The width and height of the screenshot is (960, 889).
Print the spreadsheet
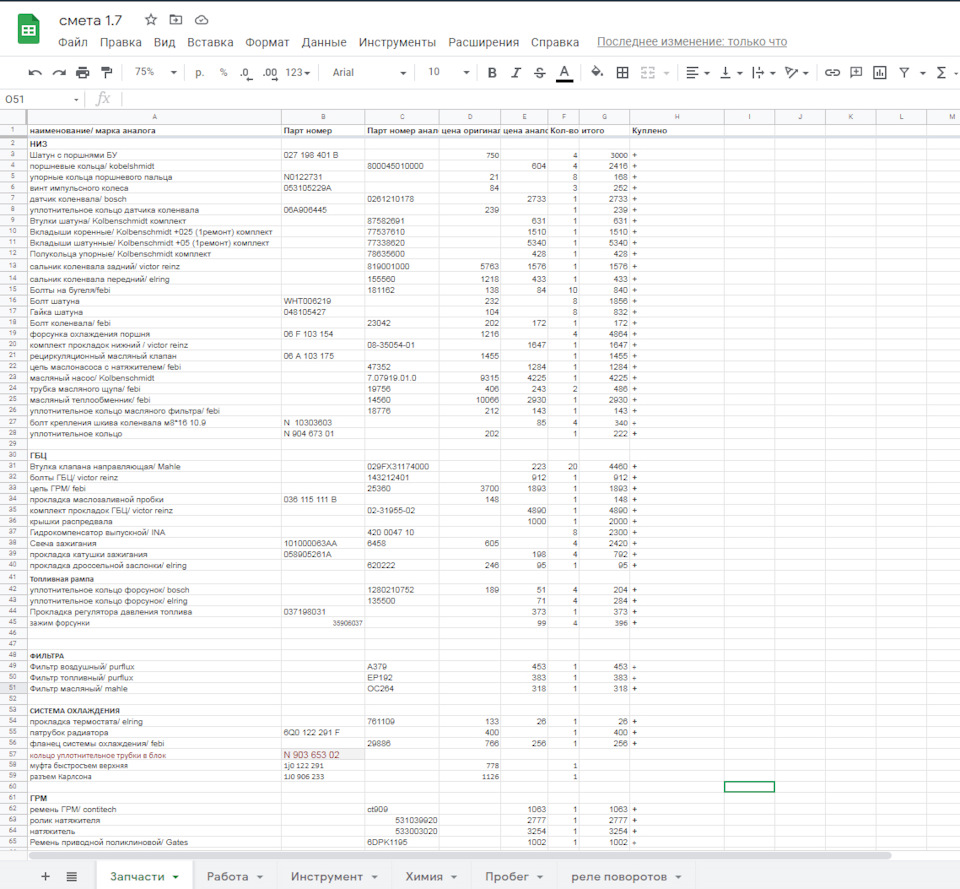83,72
